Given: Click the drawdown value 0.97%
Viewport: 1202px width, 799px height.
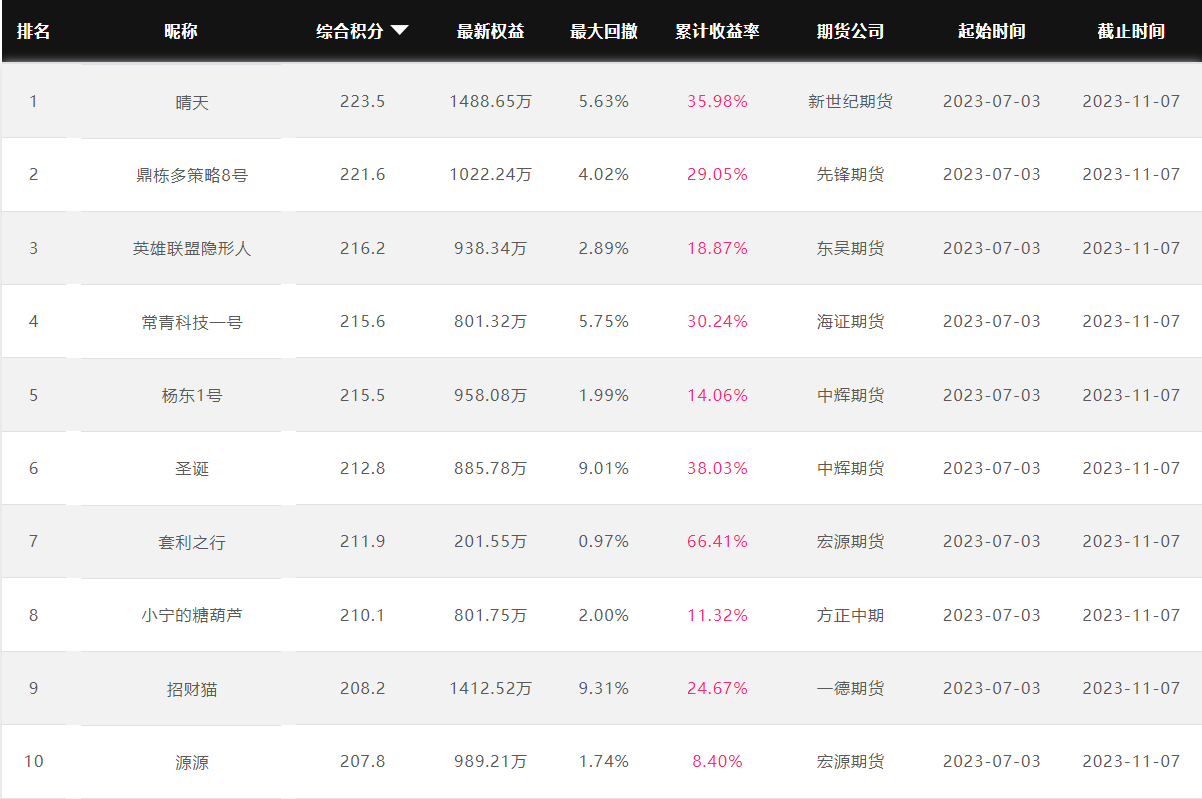Looking at the screenshot, I should (604, 541).
